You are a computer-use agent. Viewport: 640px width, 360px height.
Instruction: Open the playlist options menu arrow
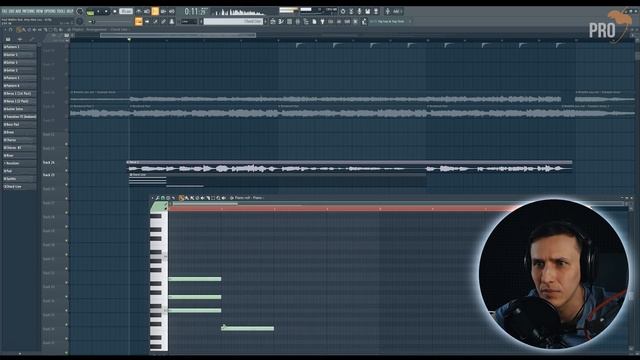[5, 29]
